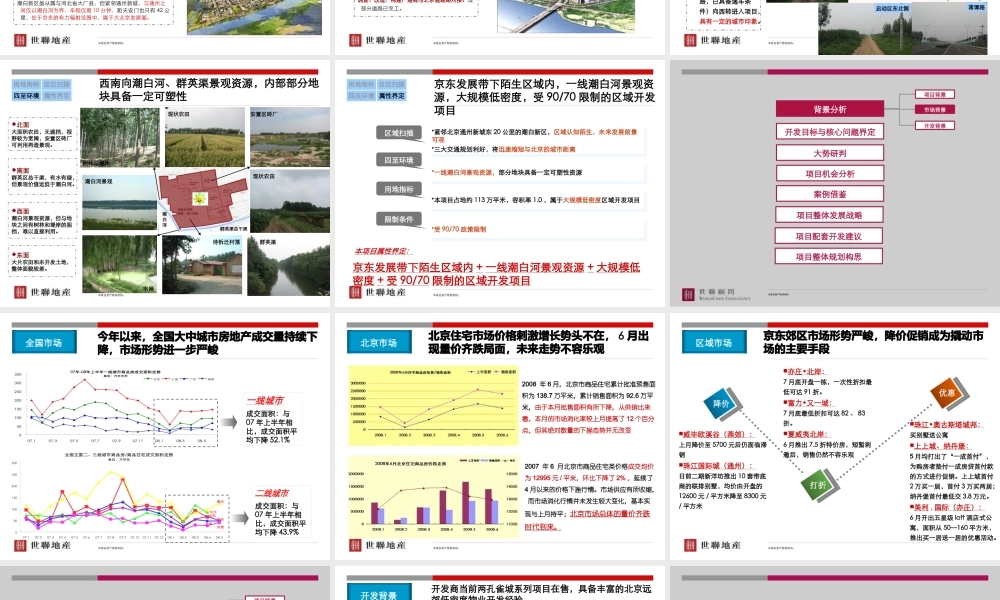Viewport: 1000px width, 600px height.
Task: Click the 世联地产 logo on the 全国市场 slide
Action: click(x=42, y=545)
